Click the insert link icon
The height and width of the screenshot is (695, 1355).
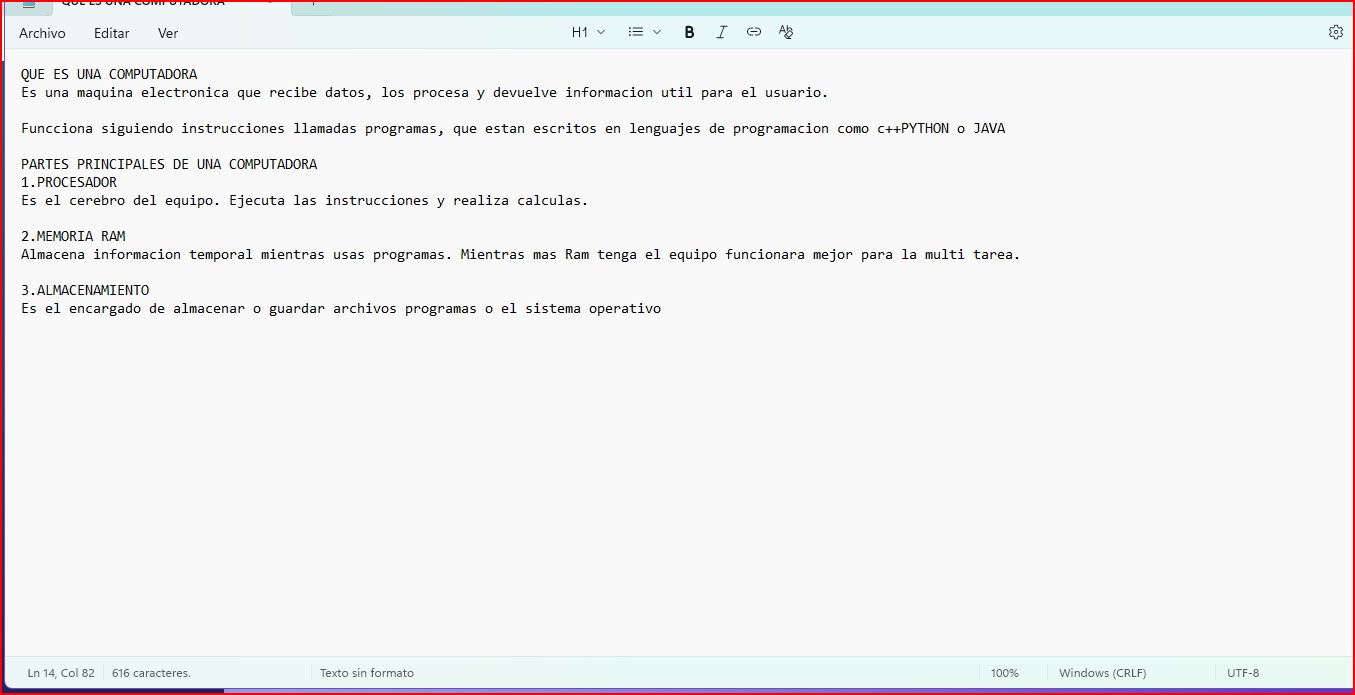click(754, 32)
